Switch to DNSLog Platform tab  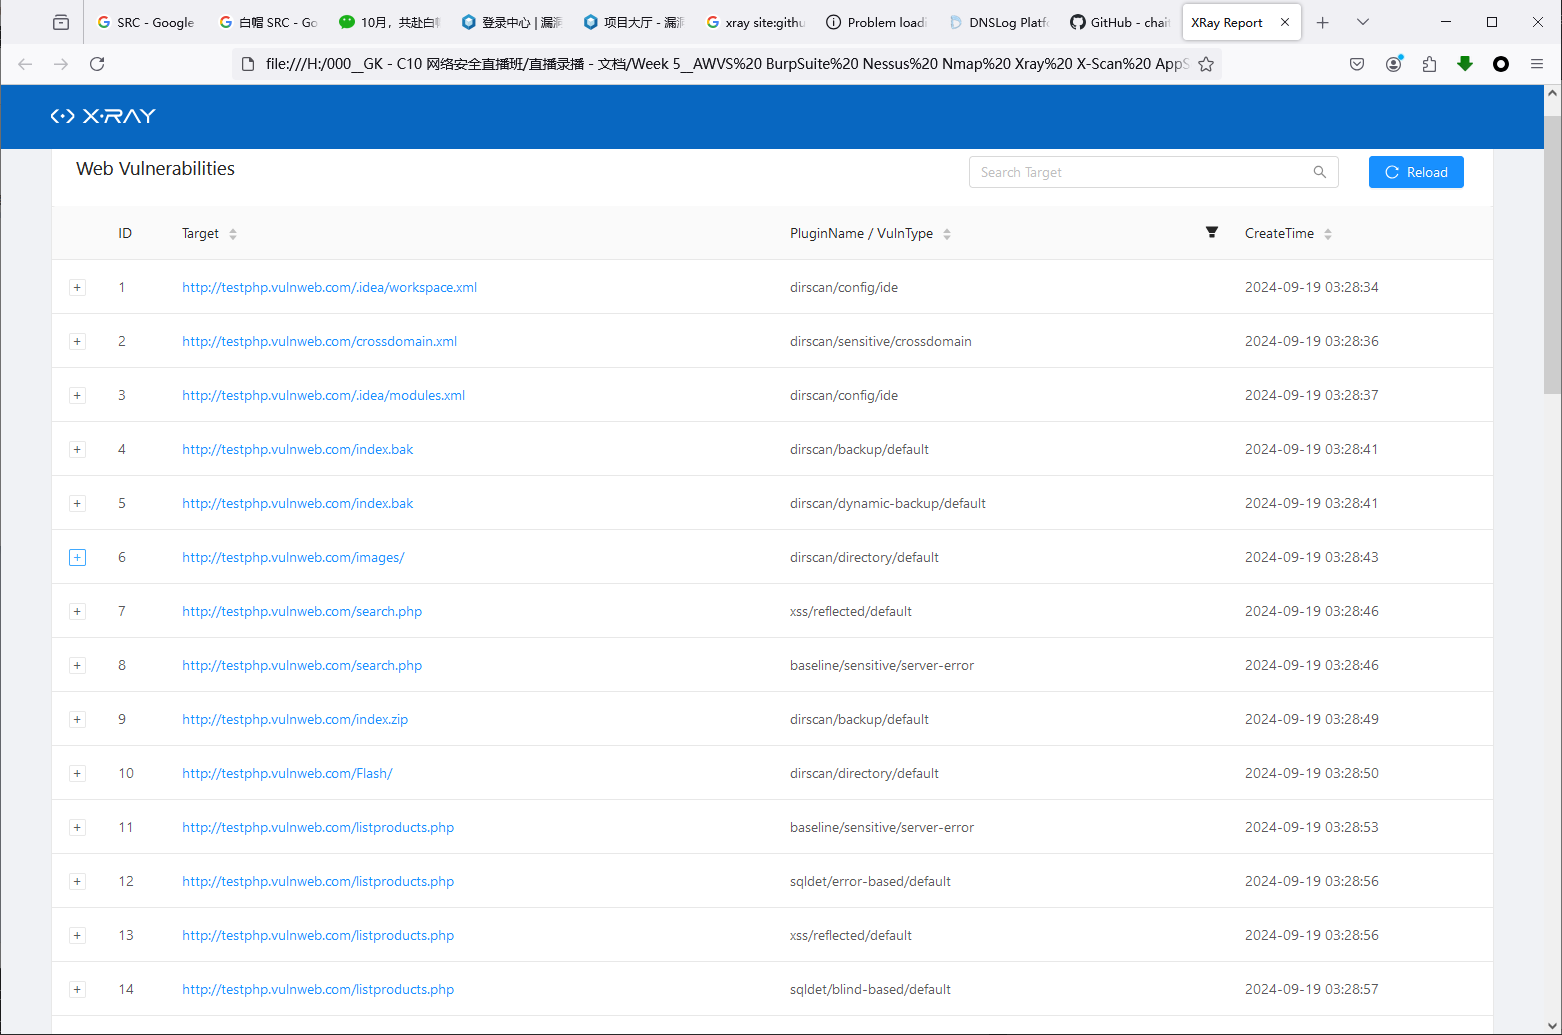pos(1000,22)
